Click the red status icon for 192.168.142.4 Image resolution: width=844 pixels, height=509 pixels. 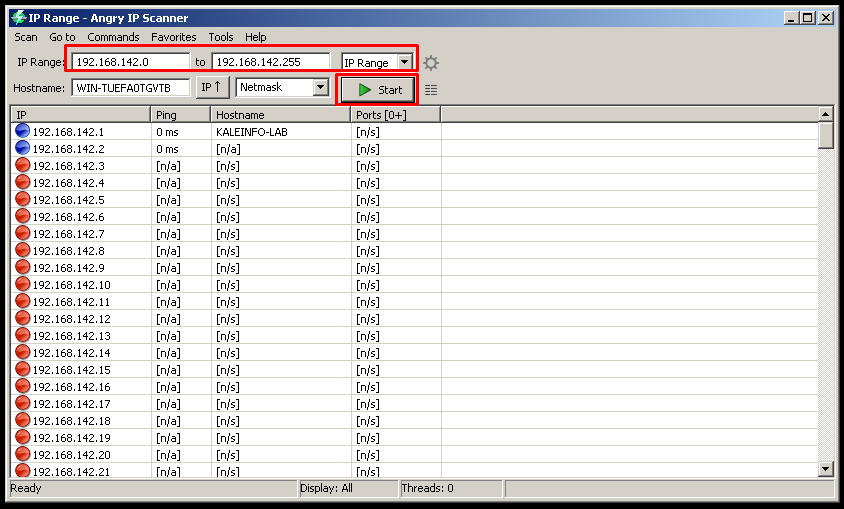click(23, 182)
